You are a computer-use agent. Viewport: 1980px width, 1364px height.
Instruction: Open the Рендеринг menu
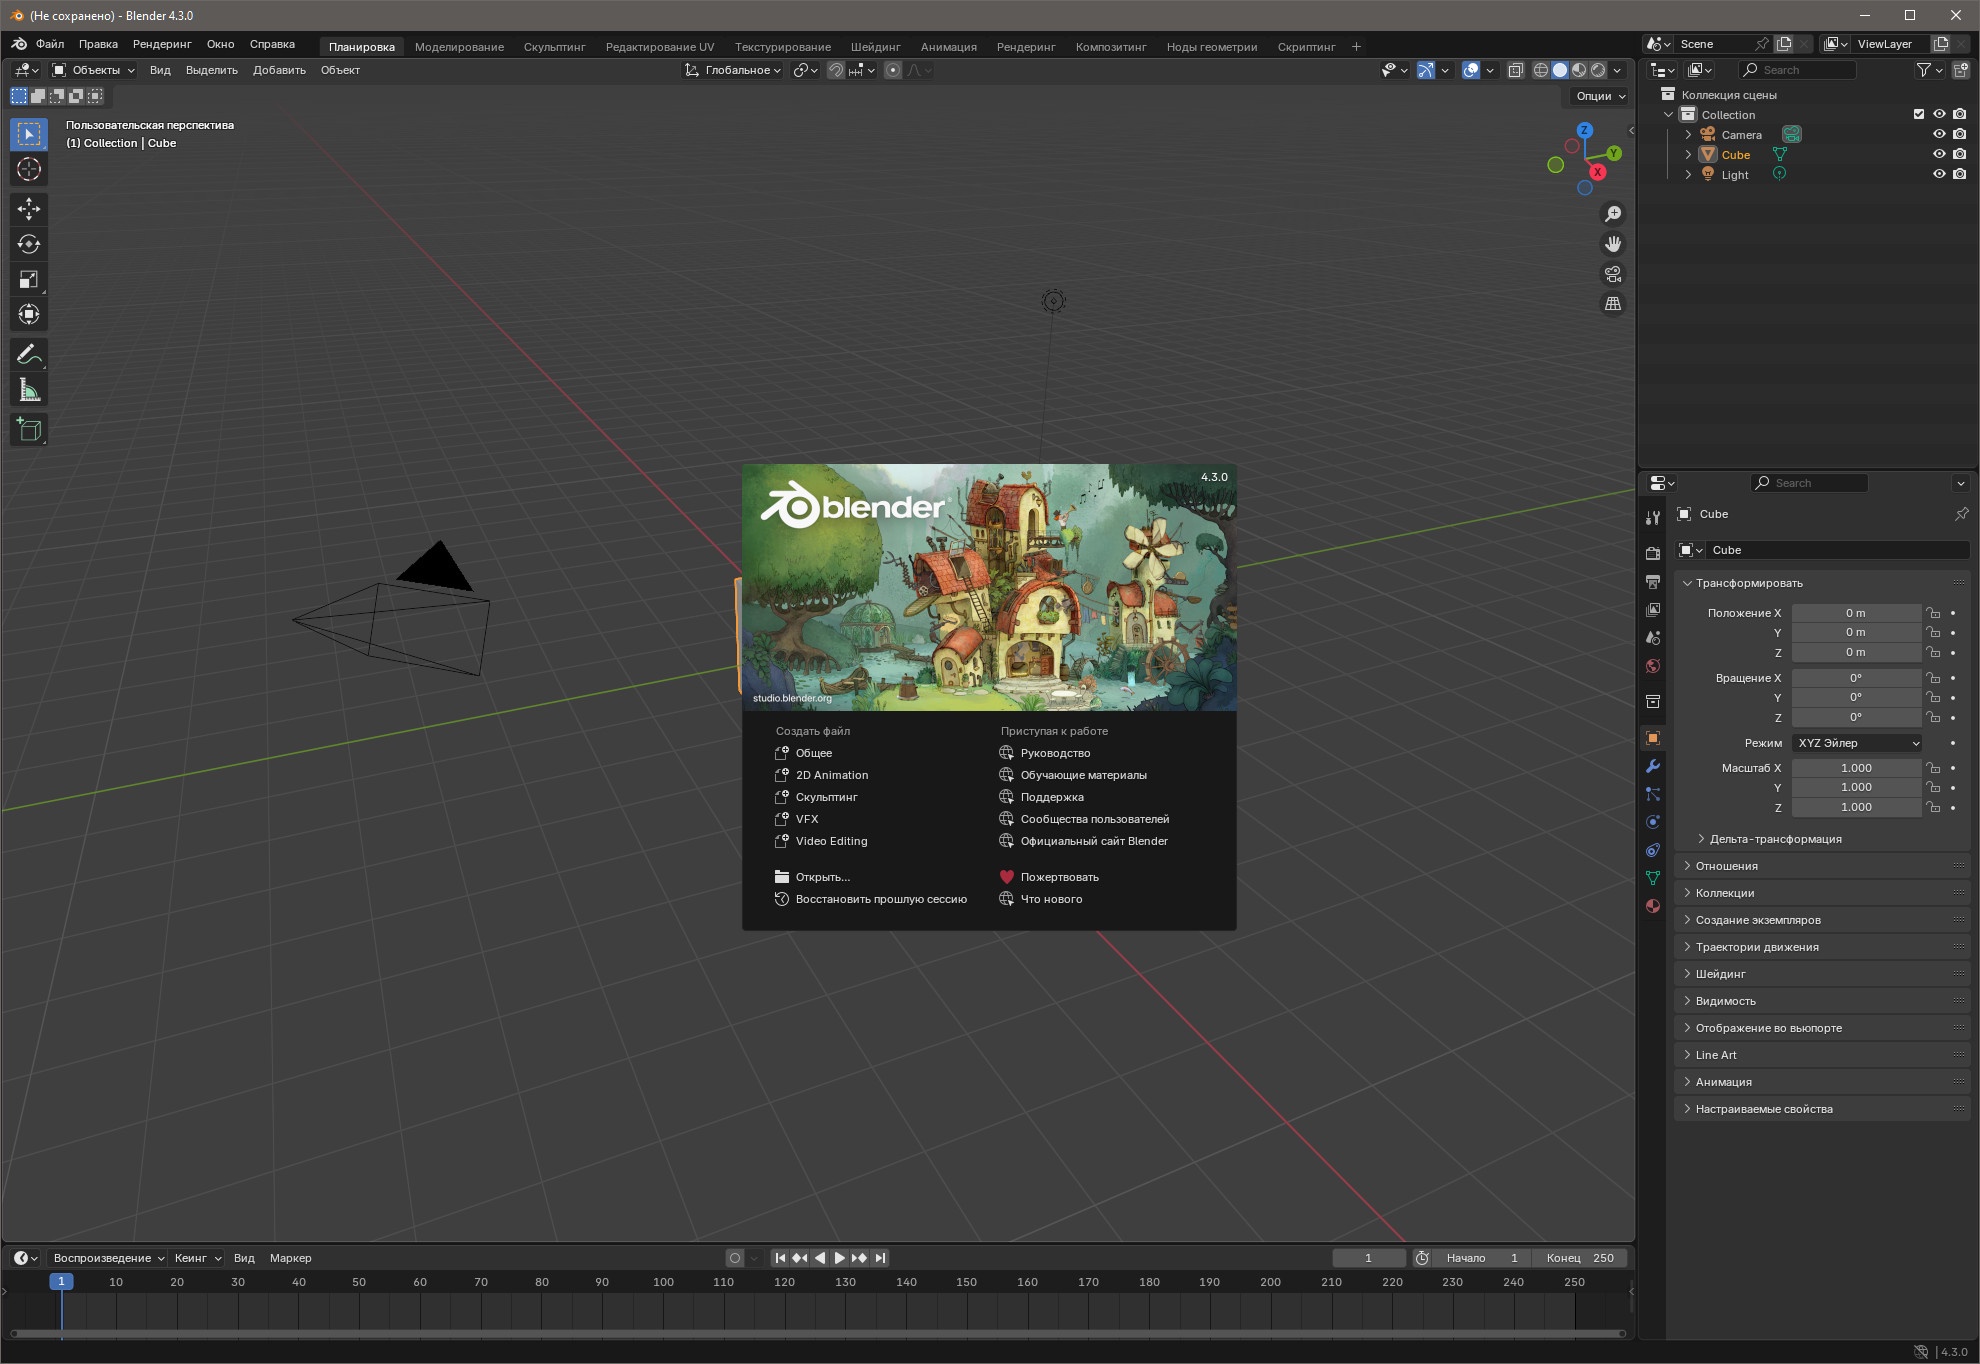[x=162, y=44]
